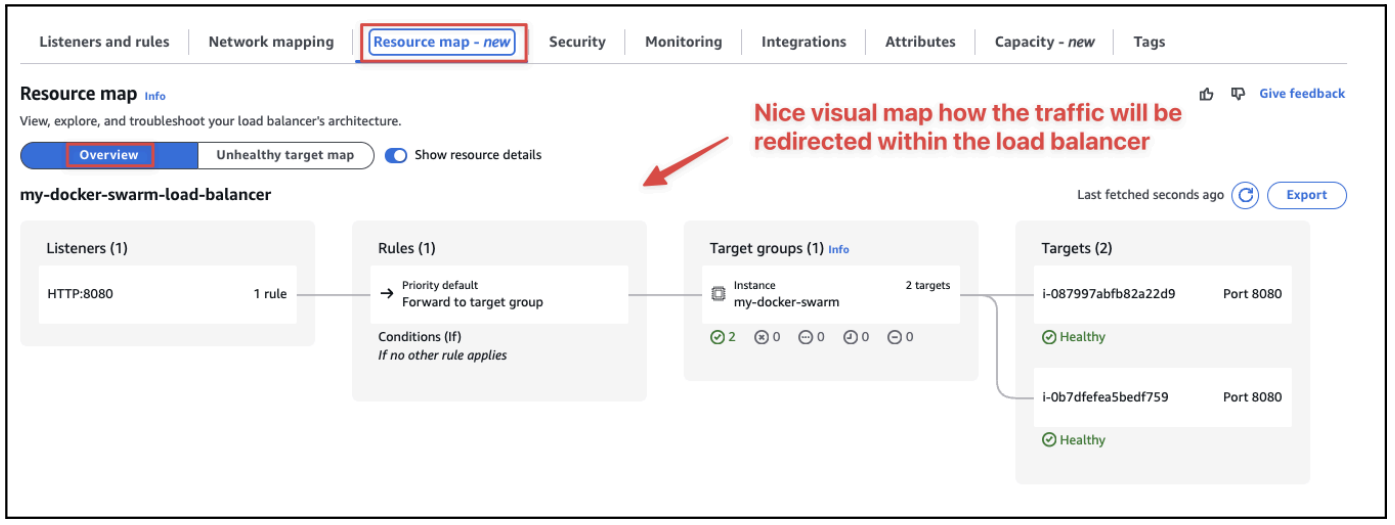
Task: Toggle Show resource details switch
Action: 396,155
